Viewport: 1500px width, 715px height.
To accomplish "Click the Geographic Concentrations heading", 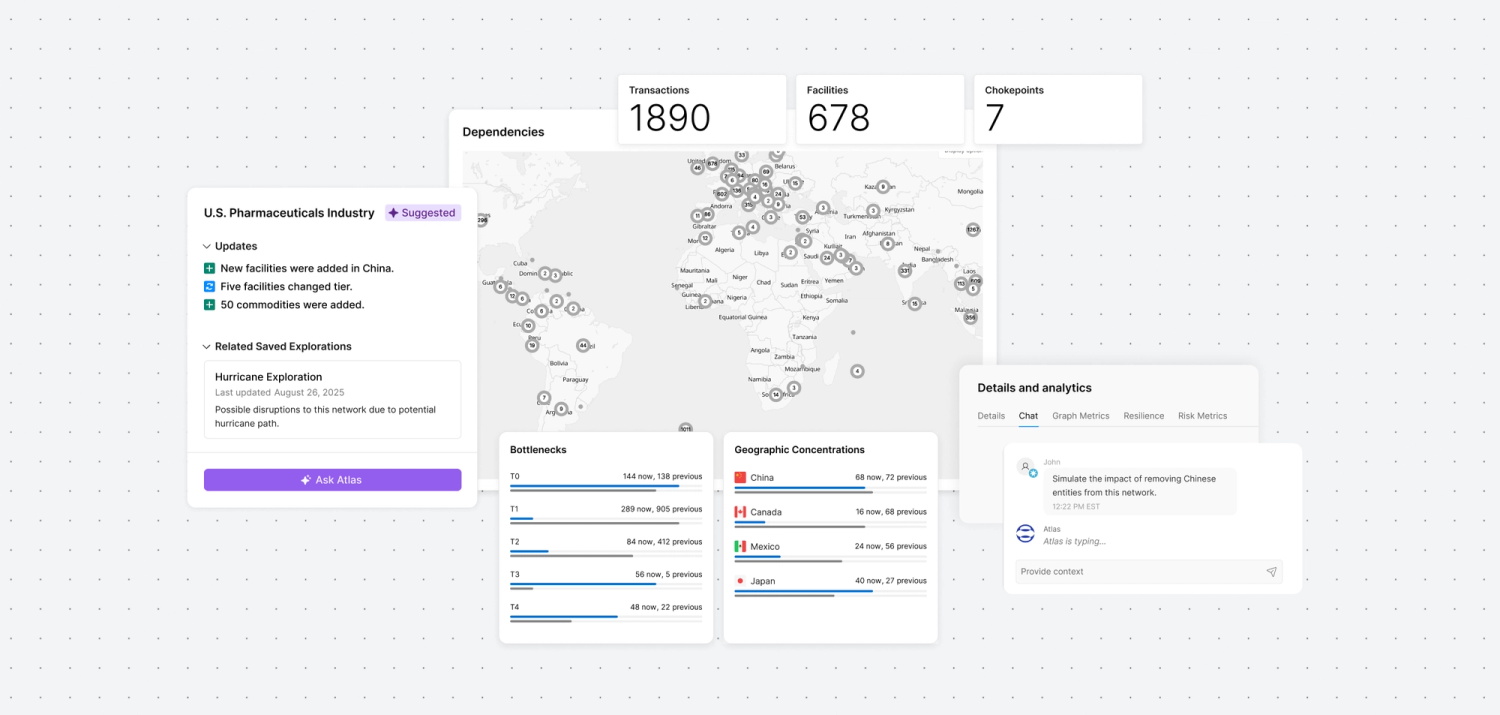I will [x=799, y=450].
